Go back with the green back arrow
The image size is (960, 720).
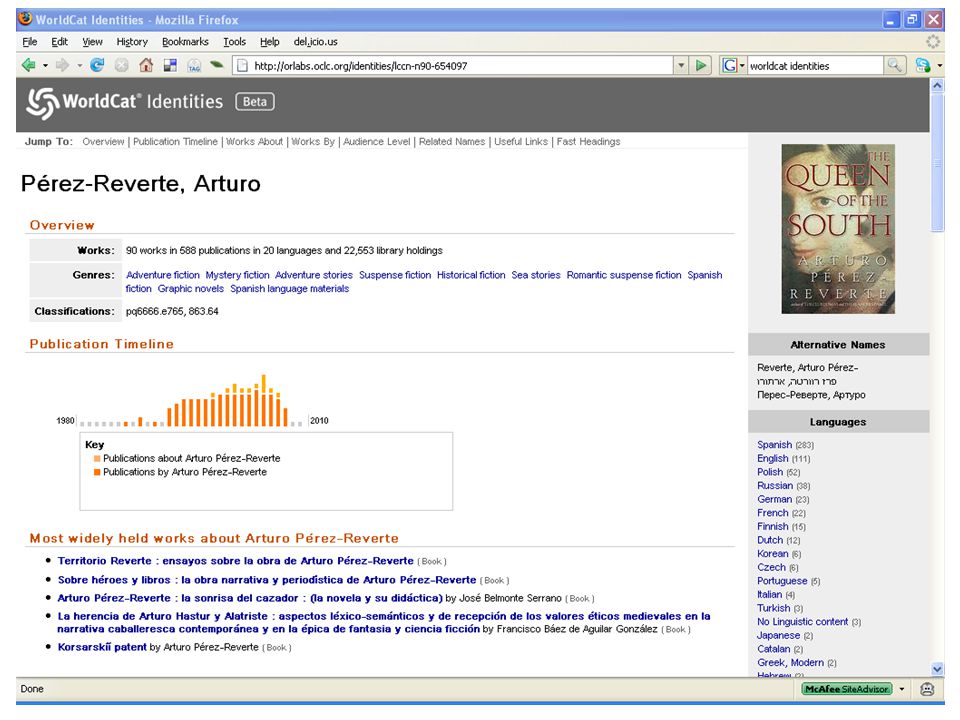click(28, 65)
